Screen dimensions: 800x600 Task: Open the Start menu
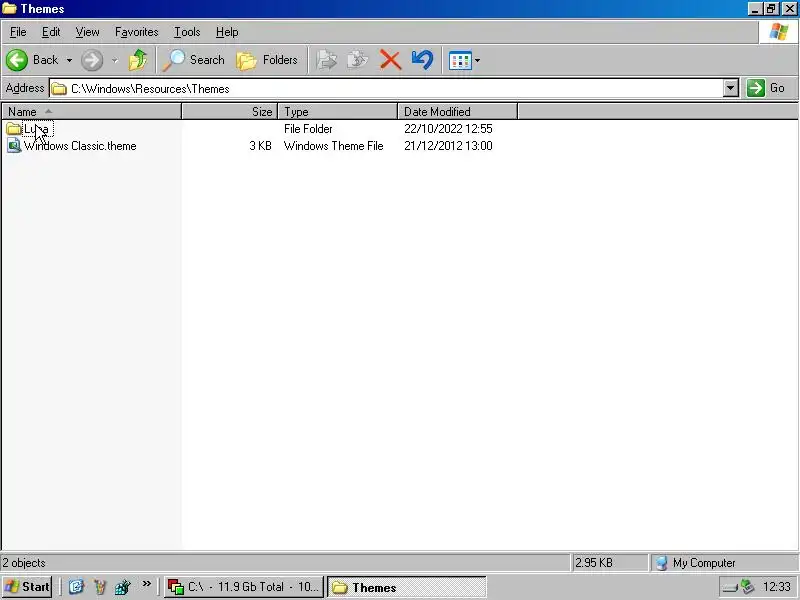pyautogui.click(x=27, y=587)
